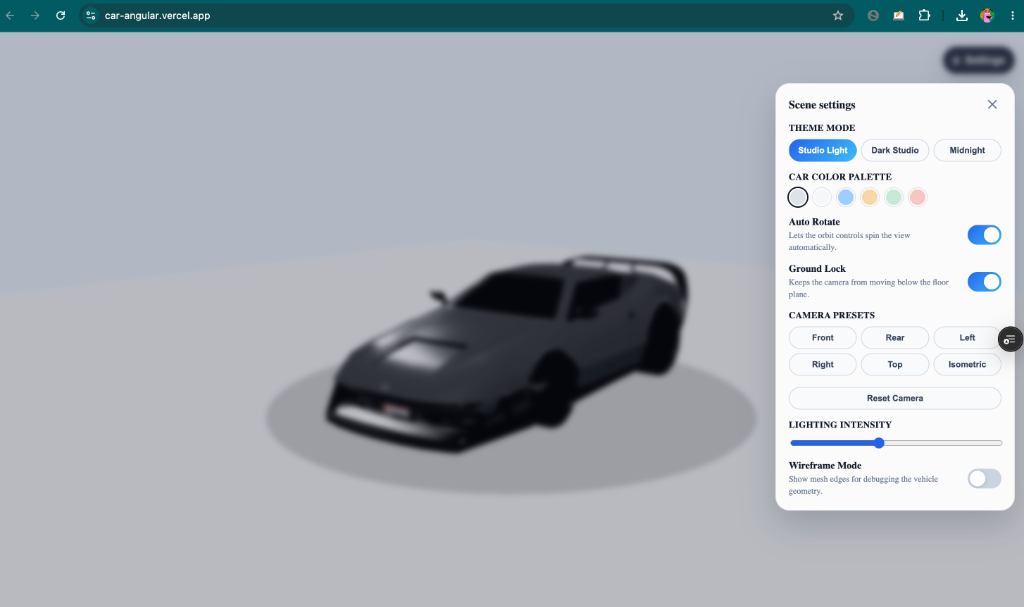
Task: Set camera to Front preset
Action: [822, 338]
